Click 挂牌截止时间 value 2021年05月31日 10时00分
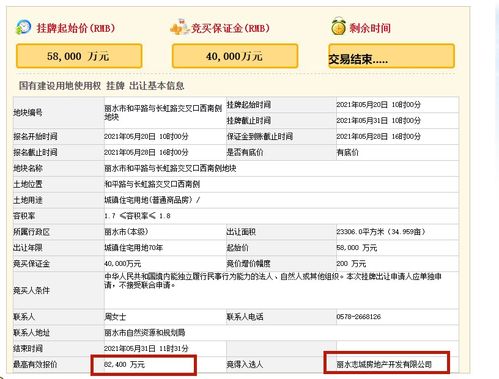Viewport: 499px width, 379px height. (x=378, y=120)
